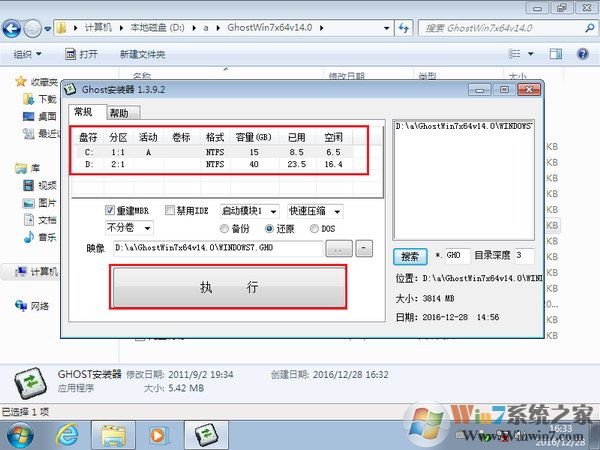Click the Explorer back arrow button

coord(11,28)
